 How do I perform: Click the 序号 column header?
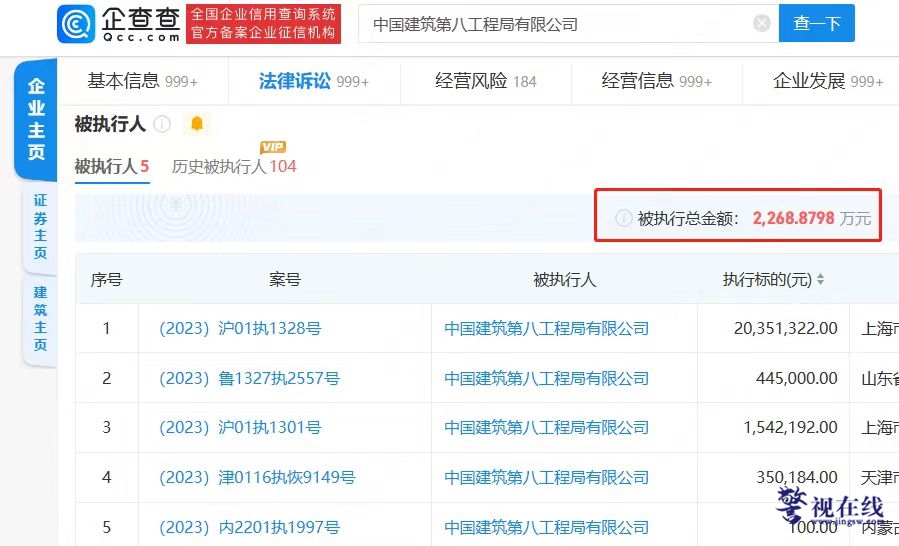(107, 279)
